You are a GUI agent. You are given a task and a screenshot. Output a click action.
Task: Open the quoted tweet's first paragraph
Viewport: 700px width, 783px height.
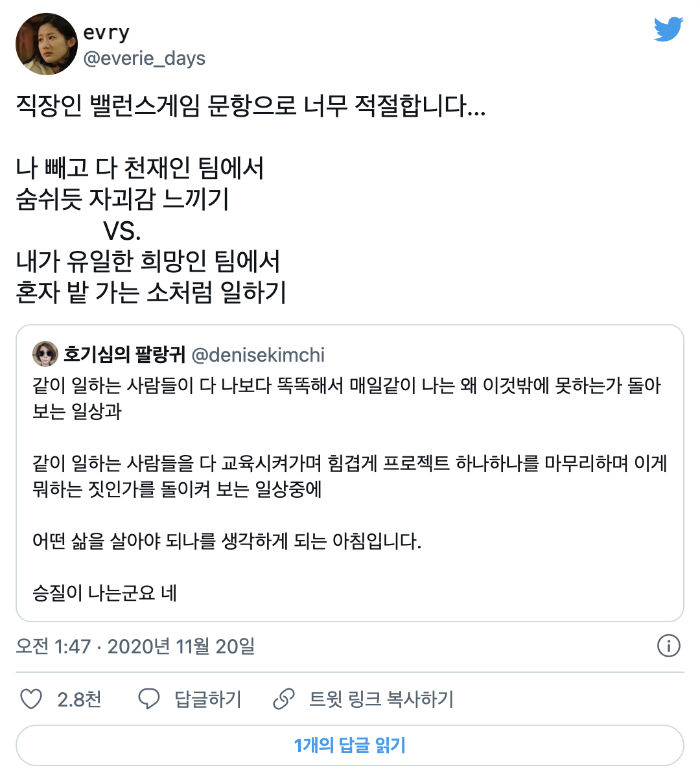347,398
